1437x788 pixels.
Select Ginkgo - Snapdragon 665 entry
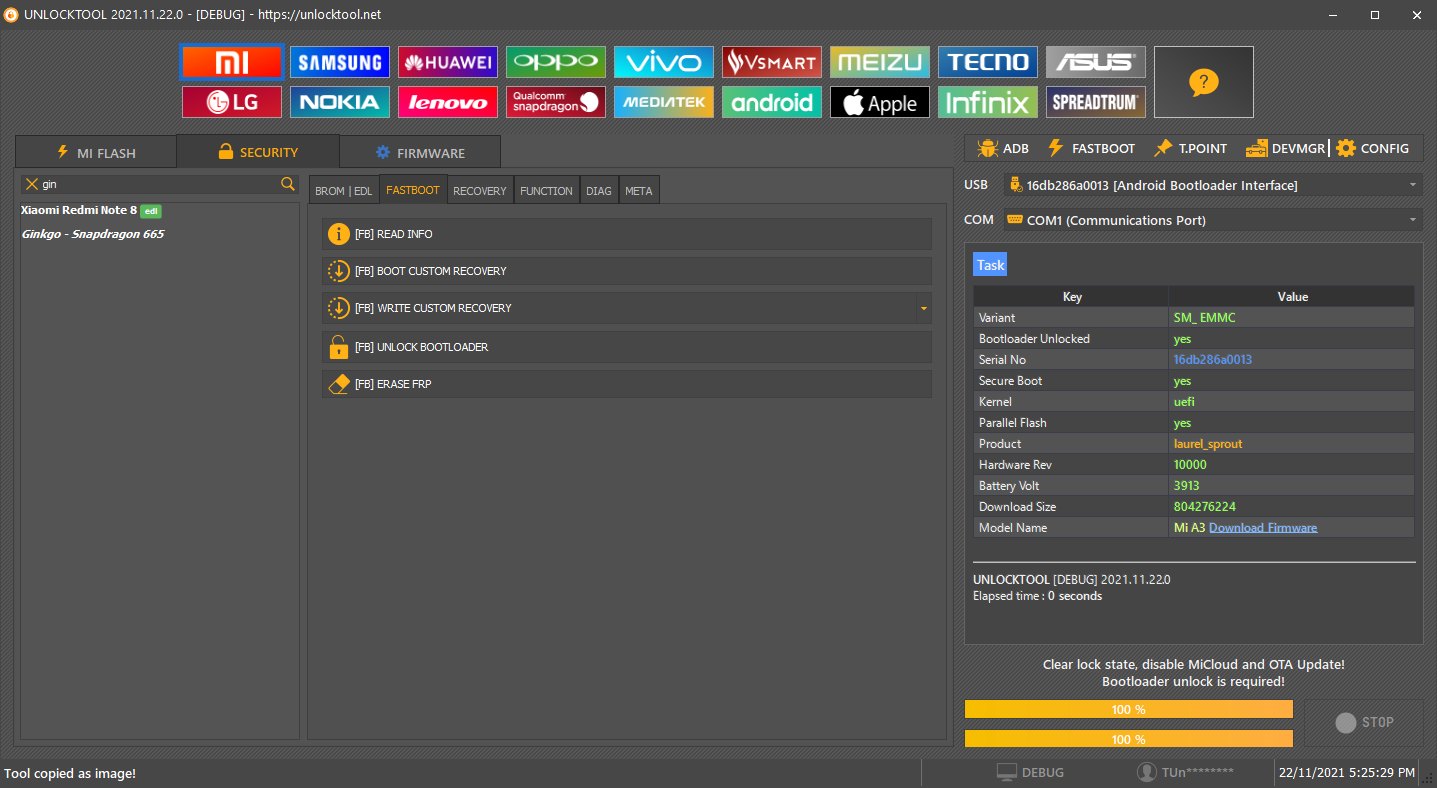click(93, 234)
